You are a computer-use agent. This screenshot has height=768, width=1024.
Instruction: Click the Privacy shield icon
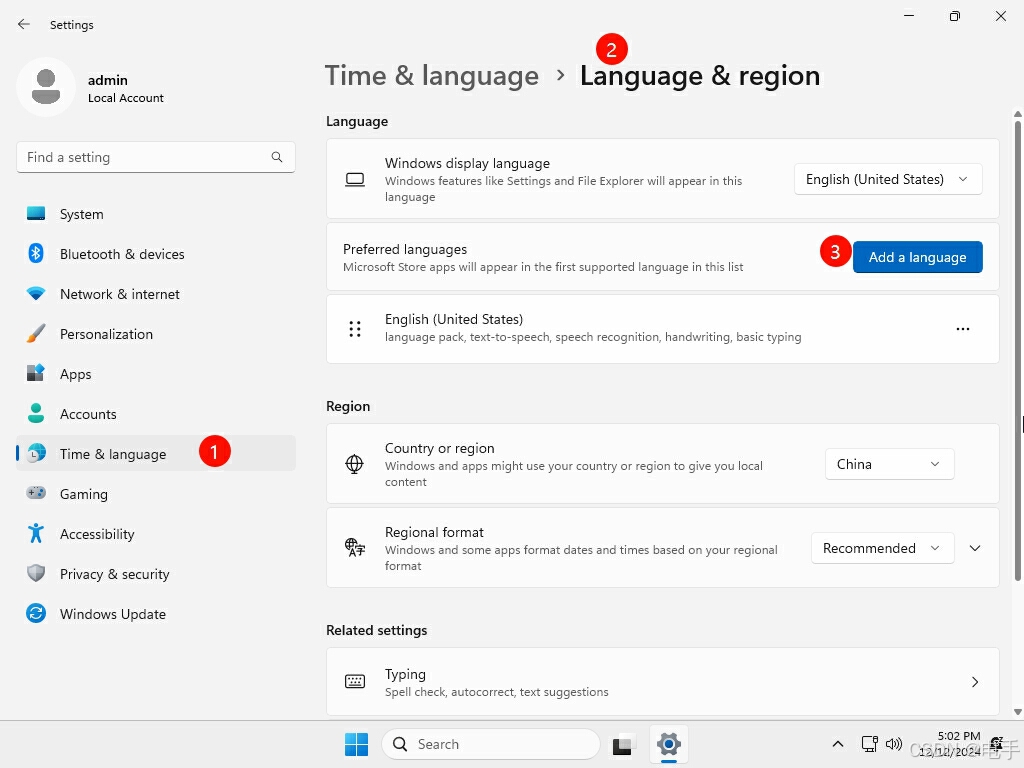[36, 573]
